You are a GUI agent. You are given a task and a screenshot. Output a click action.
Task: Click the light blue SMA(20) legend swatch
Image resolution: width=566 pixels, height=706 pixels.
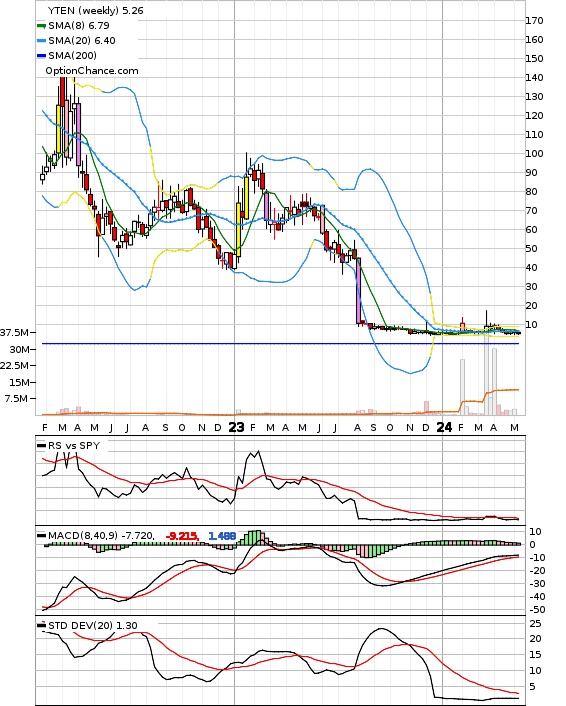[x=41, y=41]
